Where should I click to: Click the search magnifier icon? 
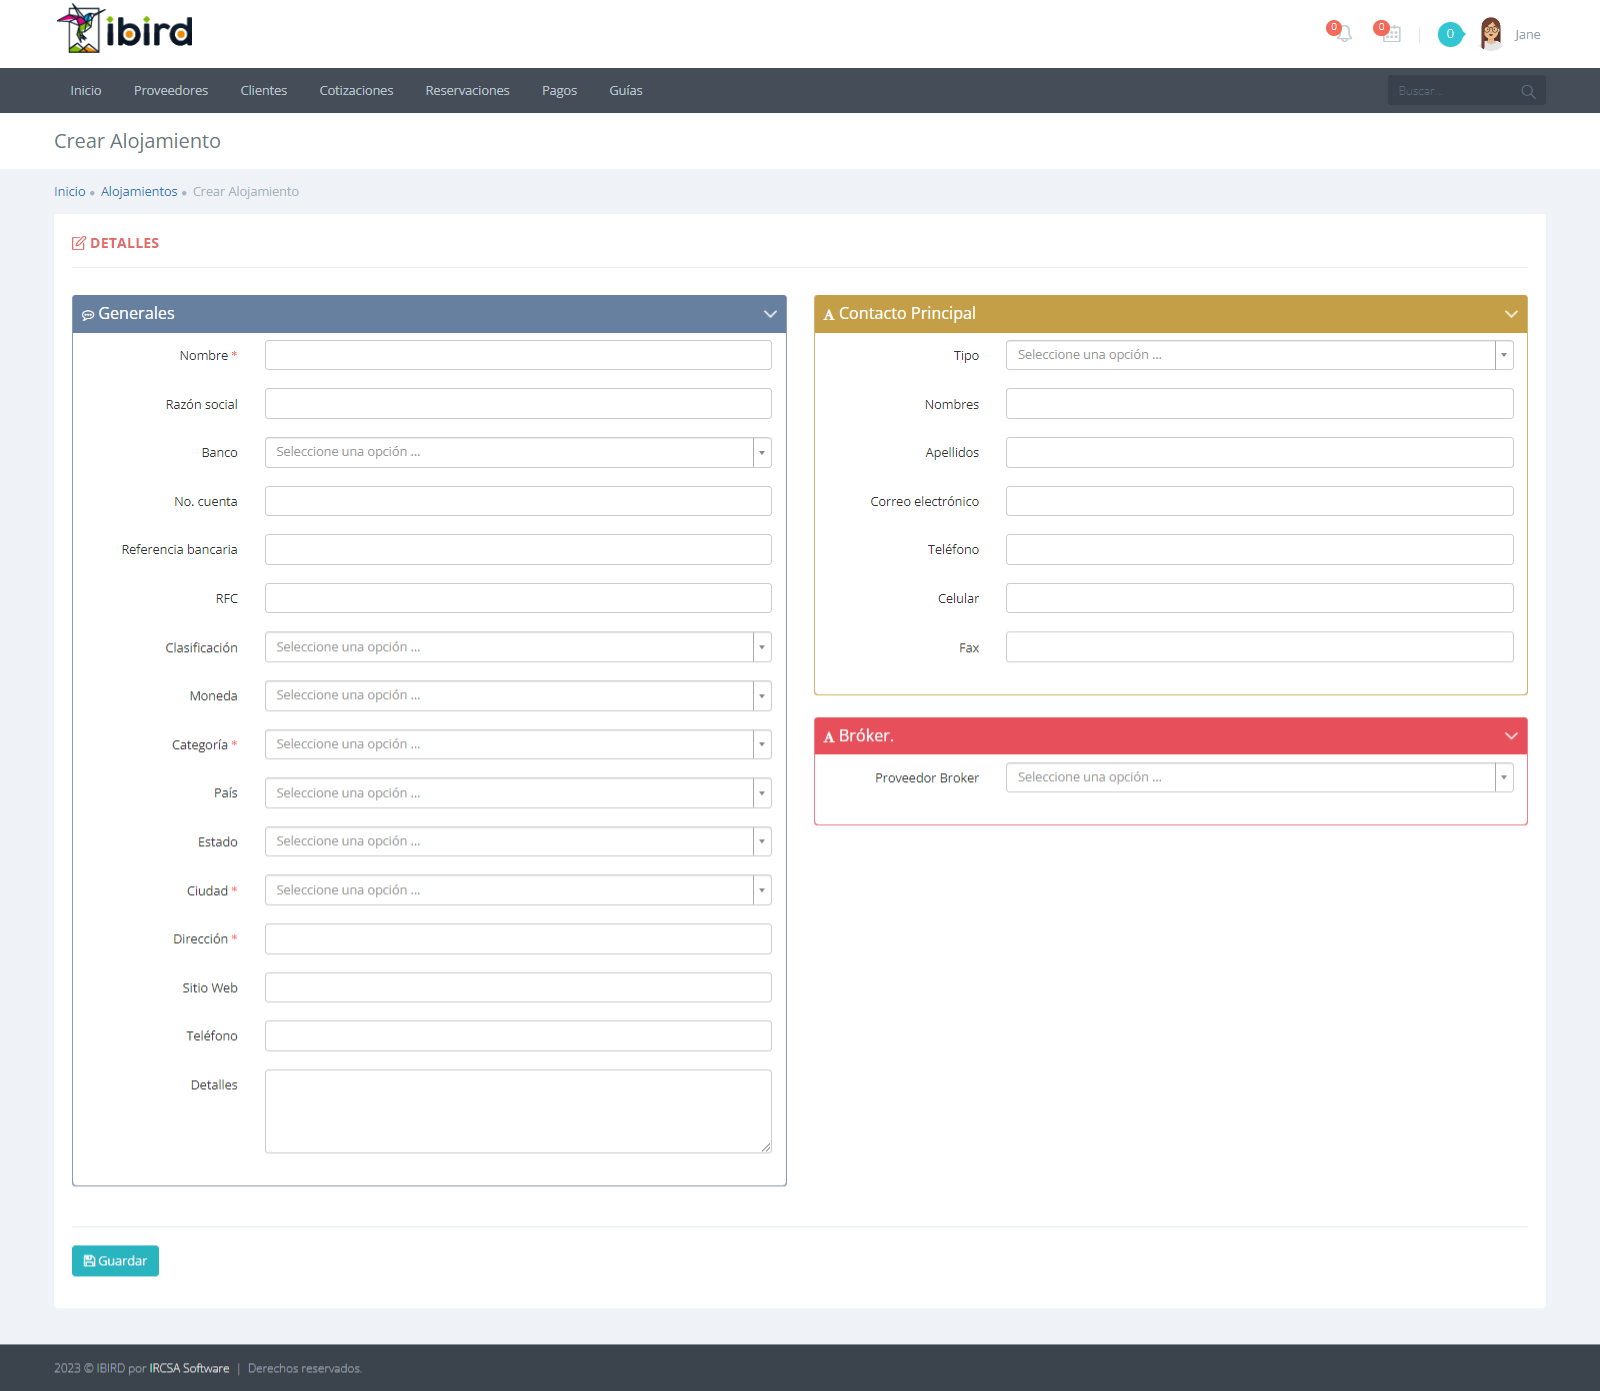[1528, 91]
